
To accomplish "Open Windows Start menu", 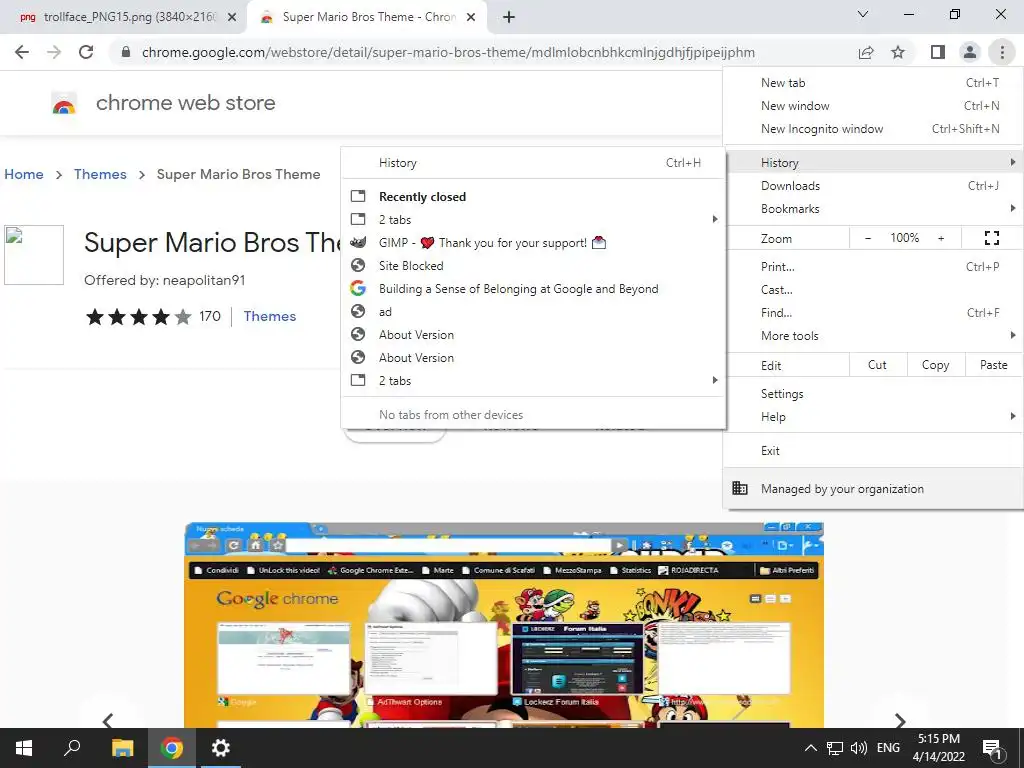I will pos(24,748).
